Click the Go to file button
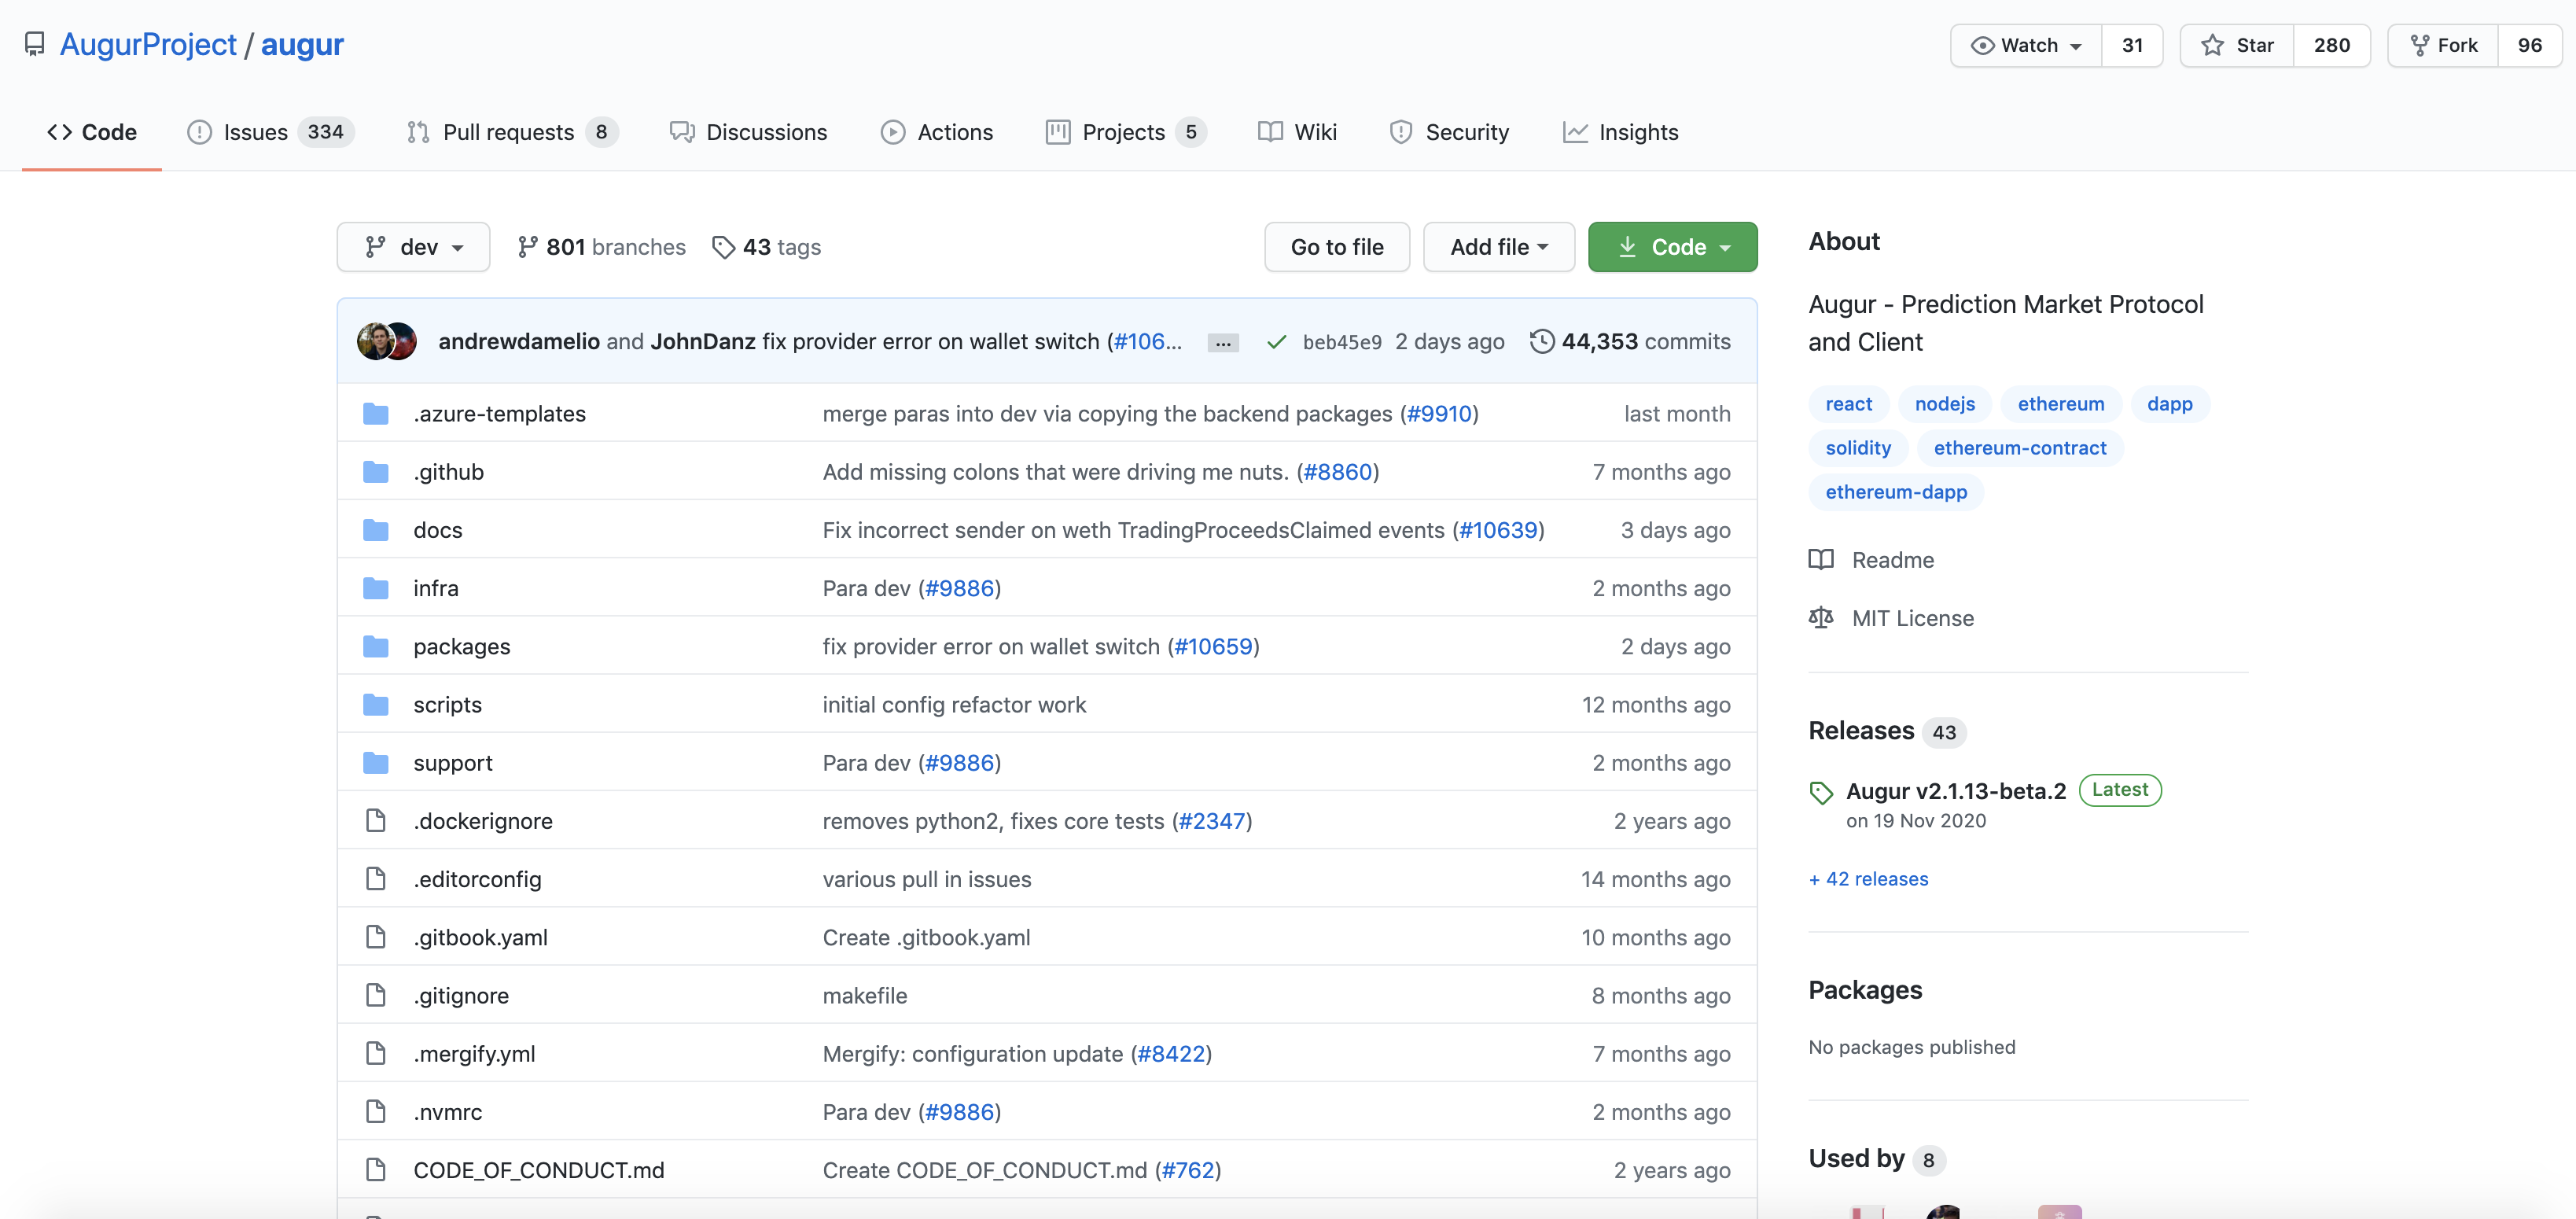 point(1336,247)
